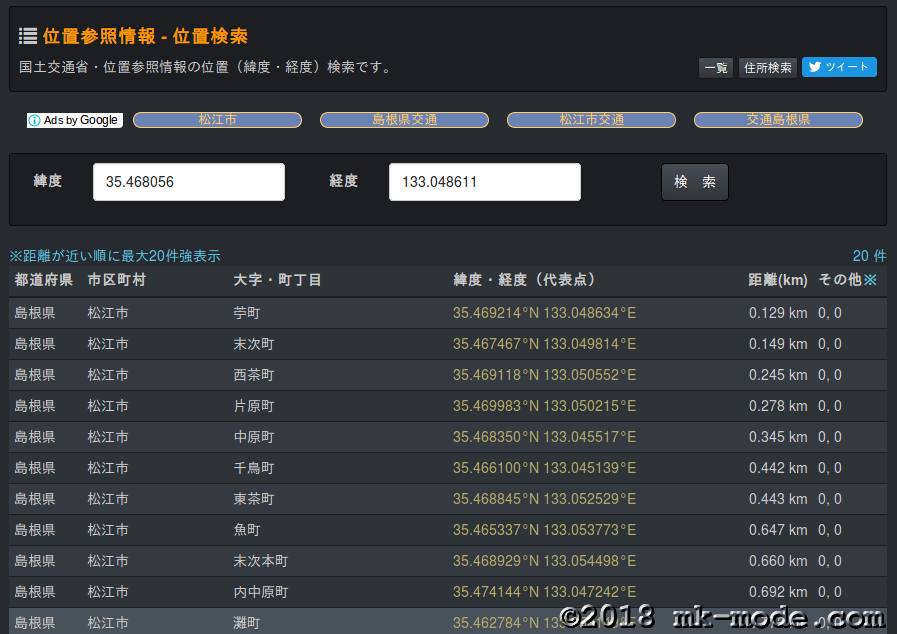Click the coordinates link for 苧町
The width and height of the screenshot is (897, 634).
pos(544,313)
